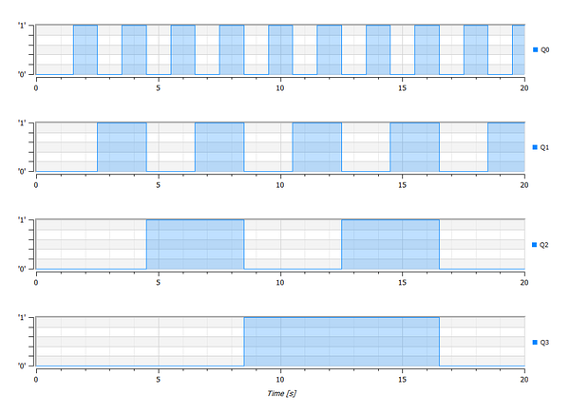Click the first Q0 high pulse

85,50
